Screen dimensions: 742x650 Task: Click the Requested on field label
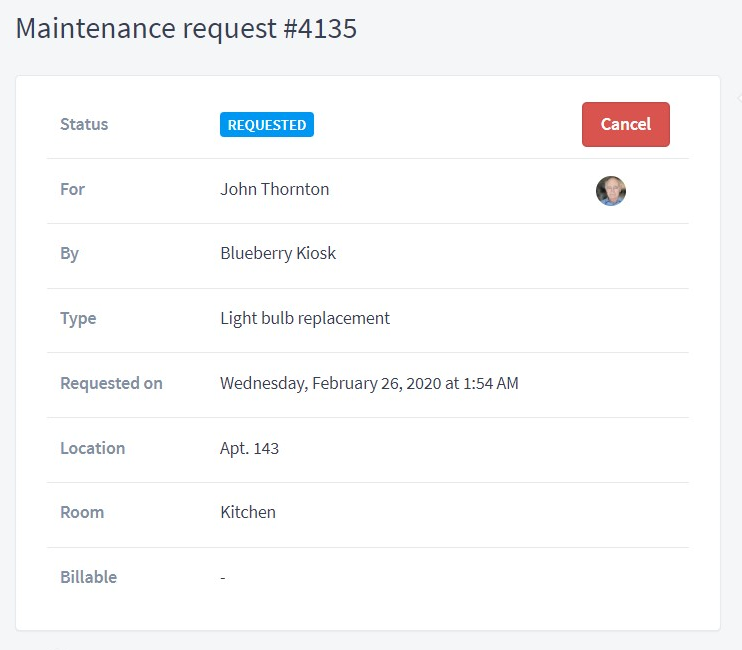tap(111, 384)
